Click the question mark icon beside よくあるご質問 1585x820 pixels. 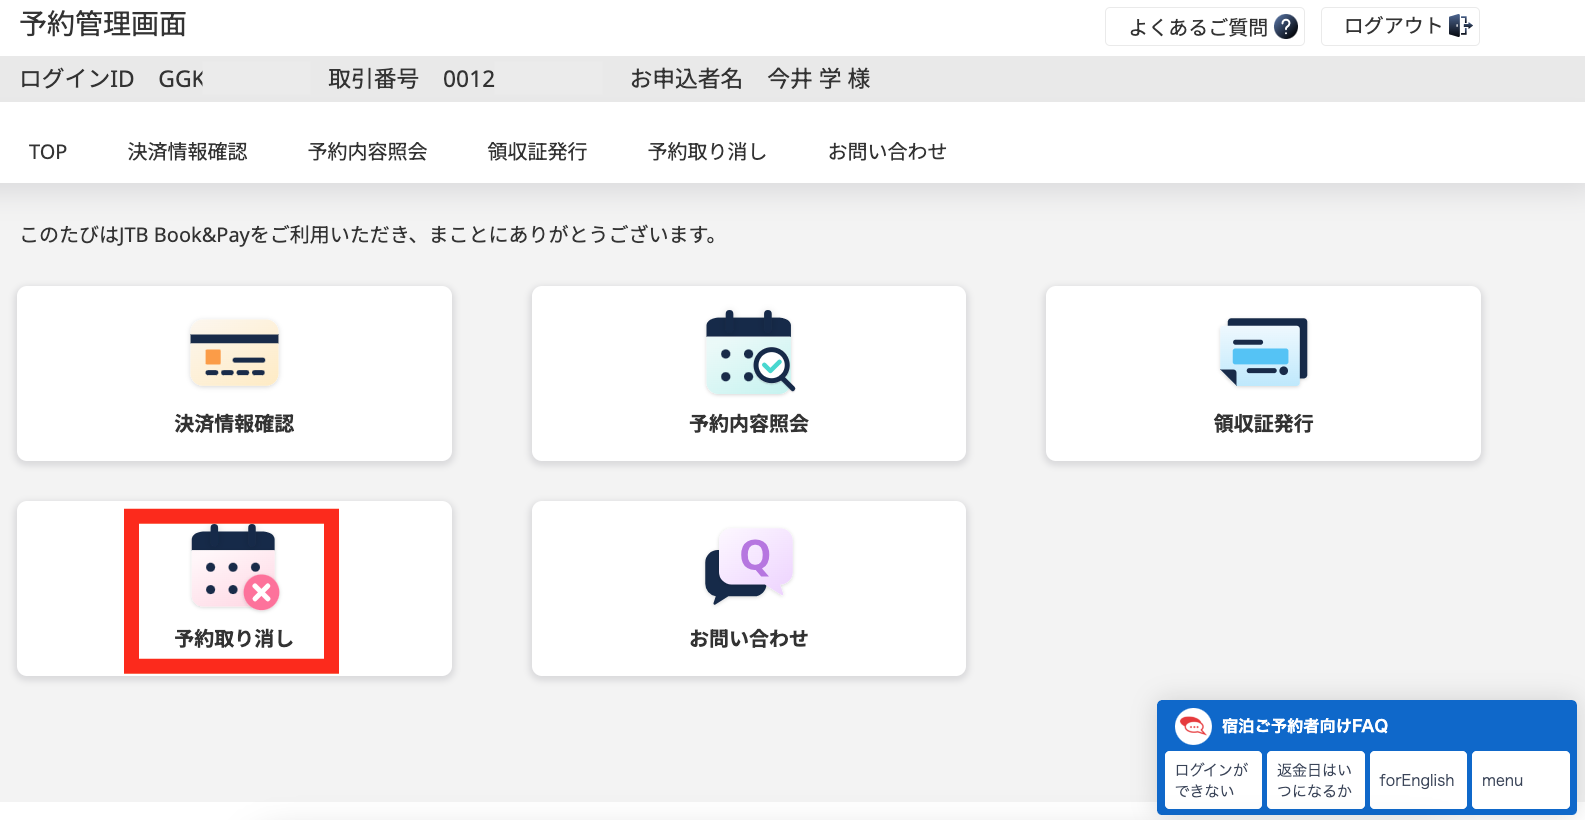[x=1286, y=27]
